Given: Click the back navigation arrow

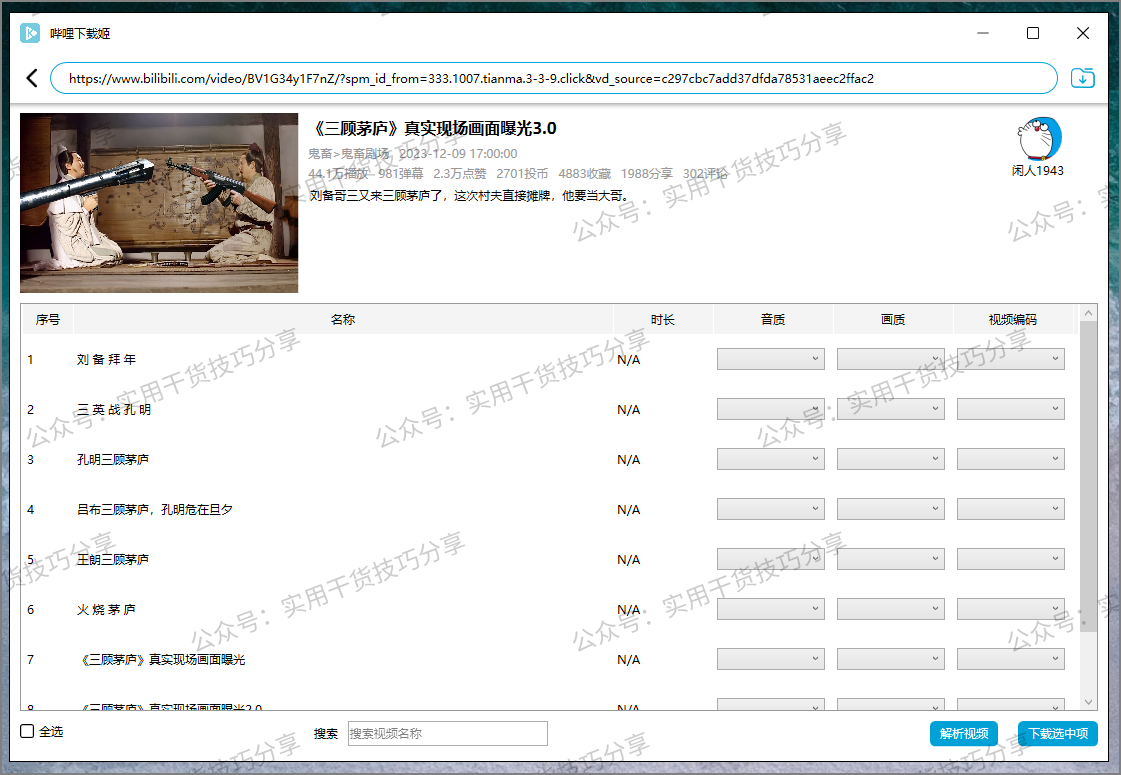Looking at the screenshot, I should click(31, 77).
